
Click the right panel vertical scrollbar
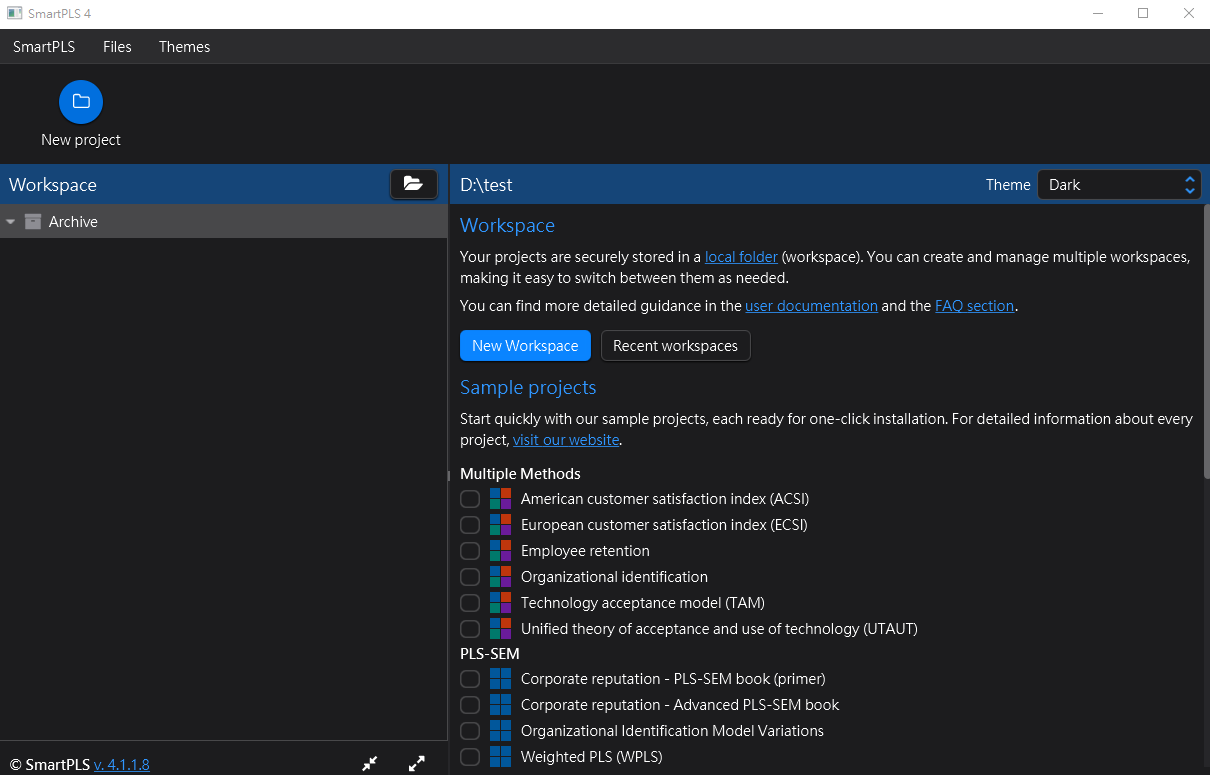click(1205, 340)
